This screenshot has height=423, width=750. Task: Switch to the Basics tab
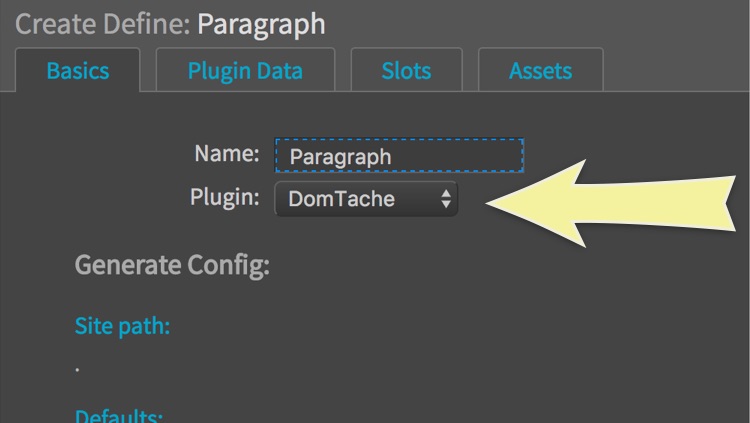tap(78, 71)
